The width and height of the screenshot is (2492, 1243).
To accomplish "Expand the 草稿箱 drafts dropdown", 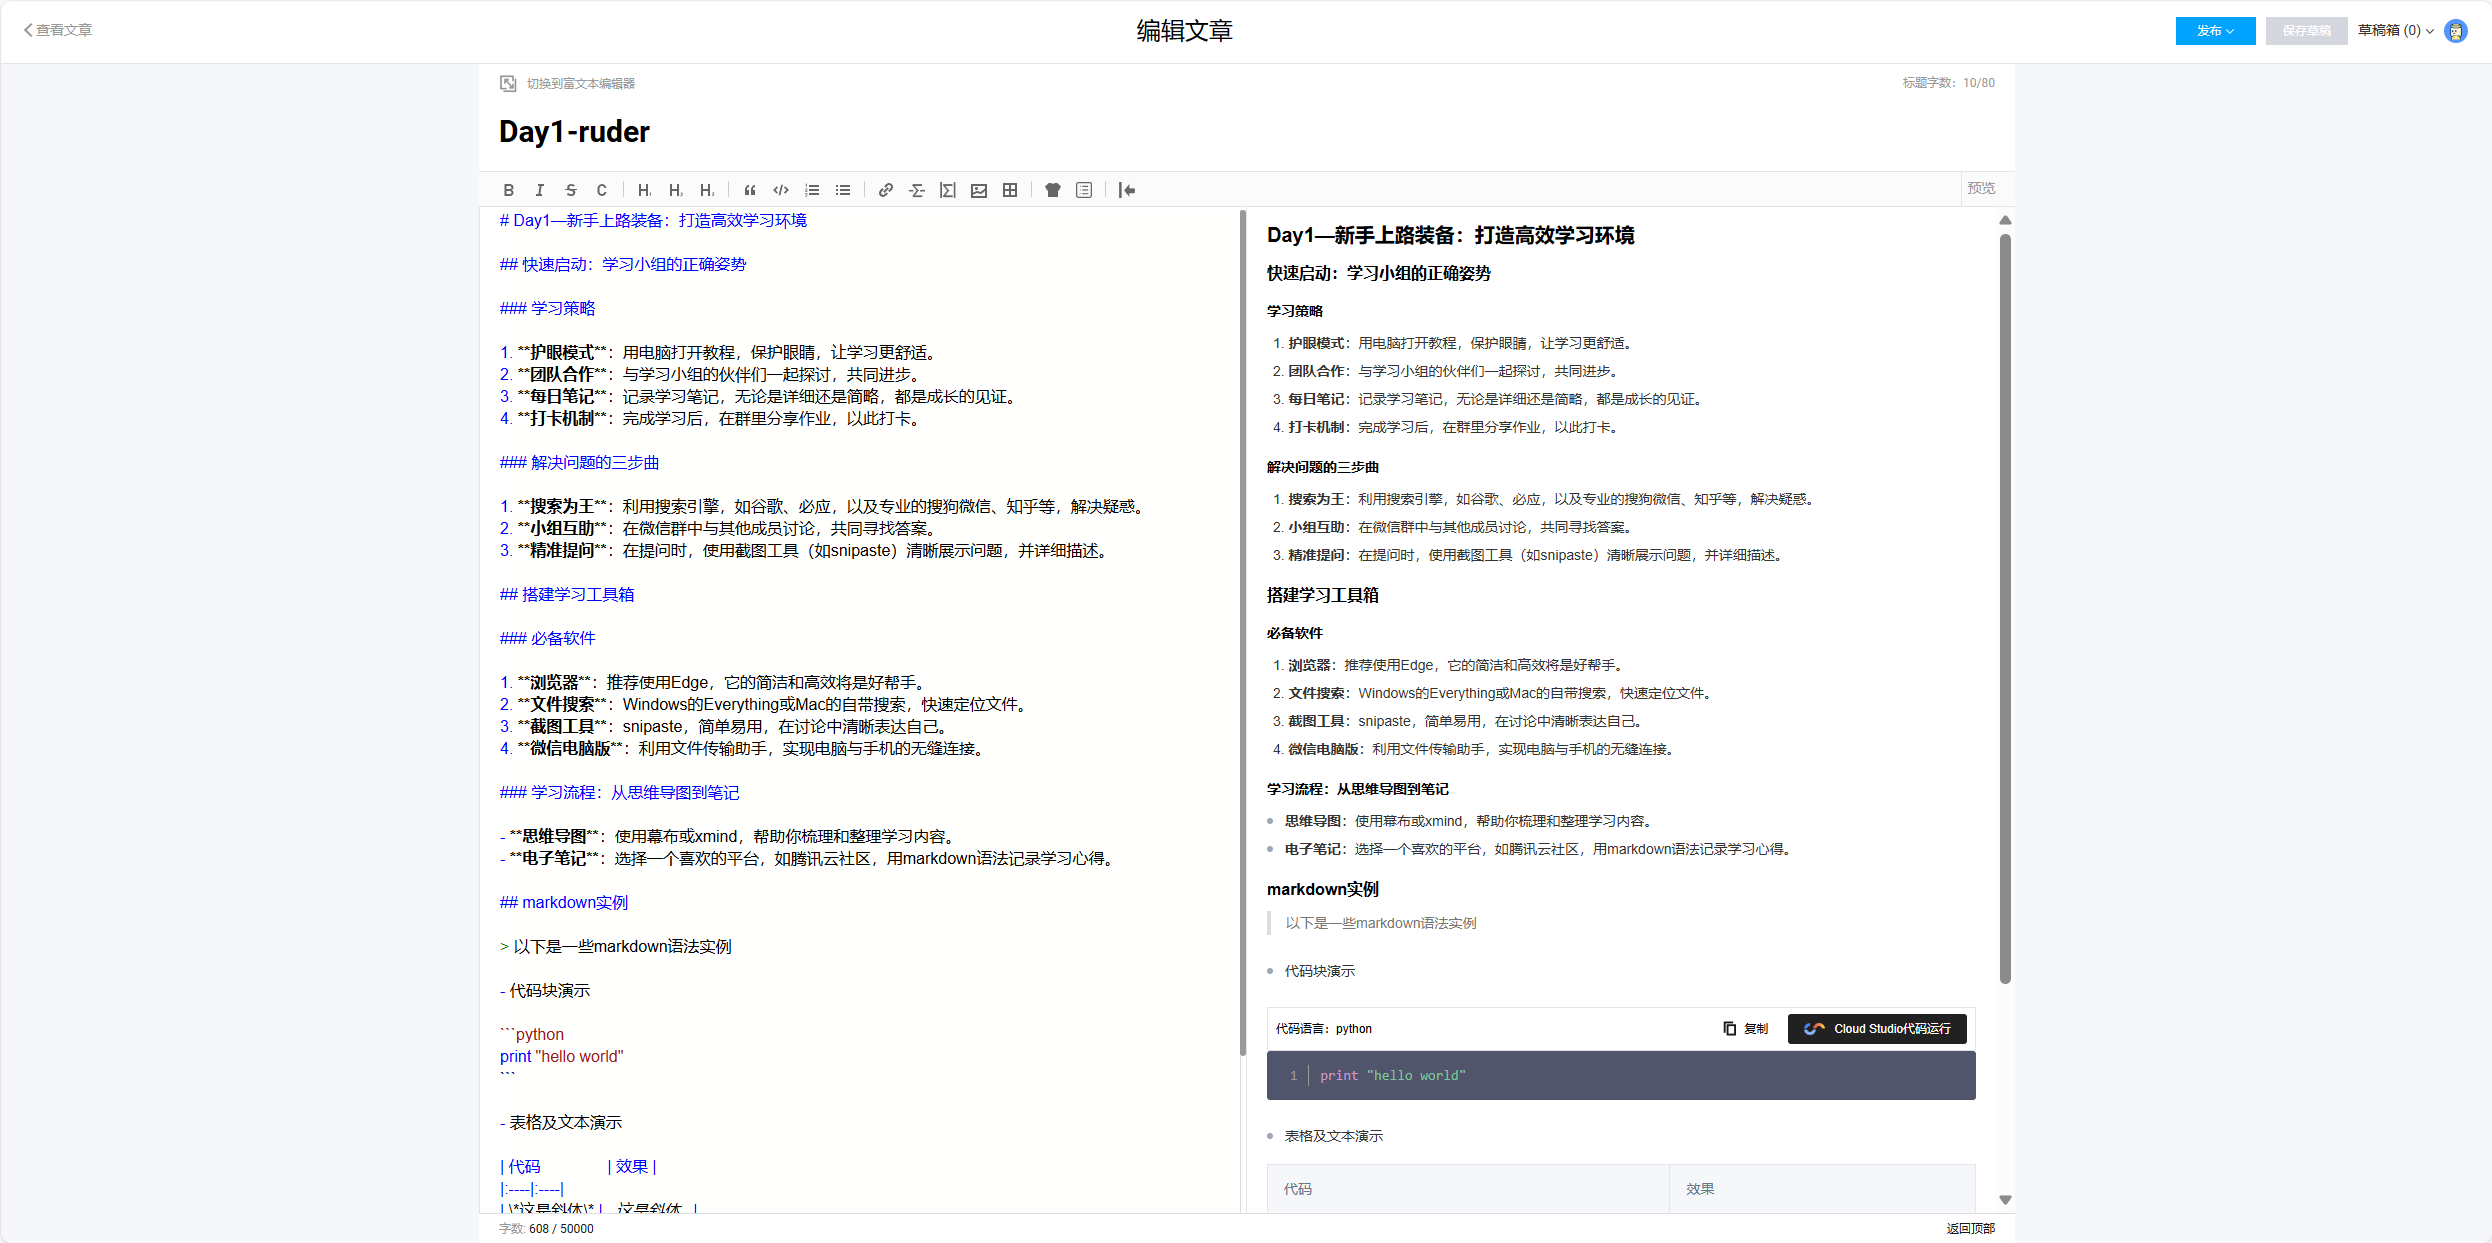I will tap(2396, 31).
